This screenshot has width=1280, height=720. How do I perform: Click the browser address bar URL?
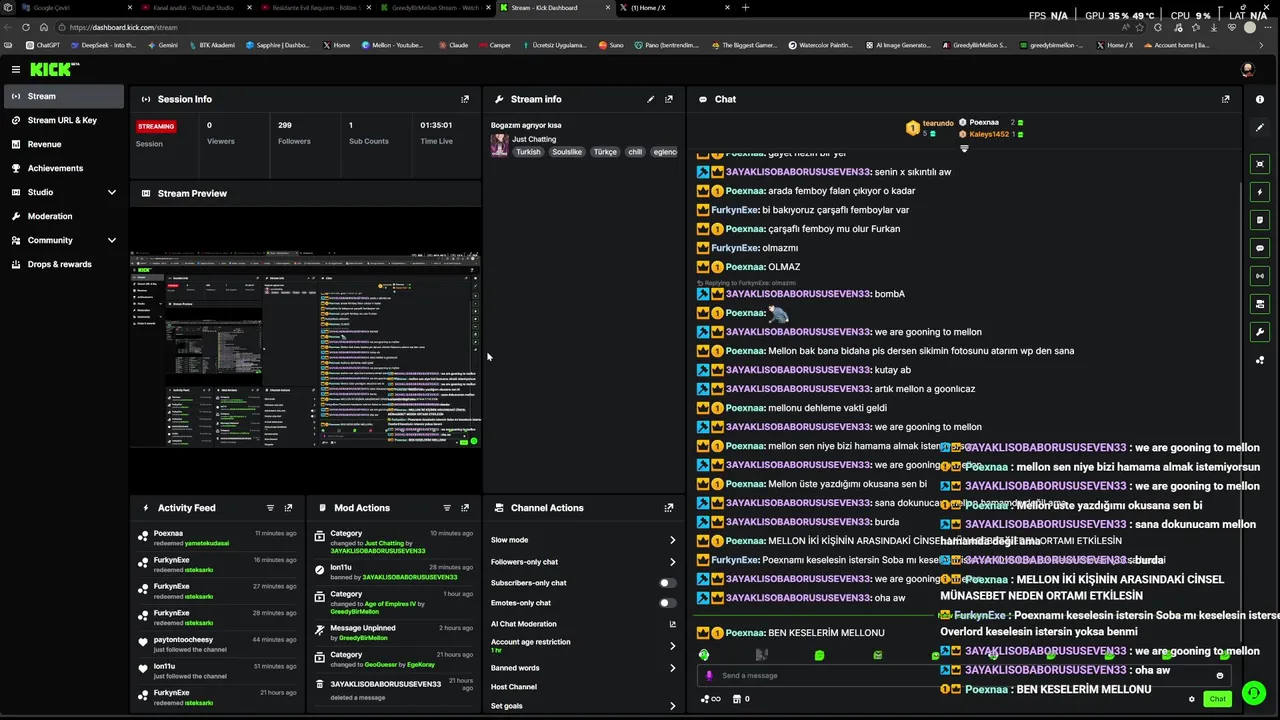pos(124,27)
